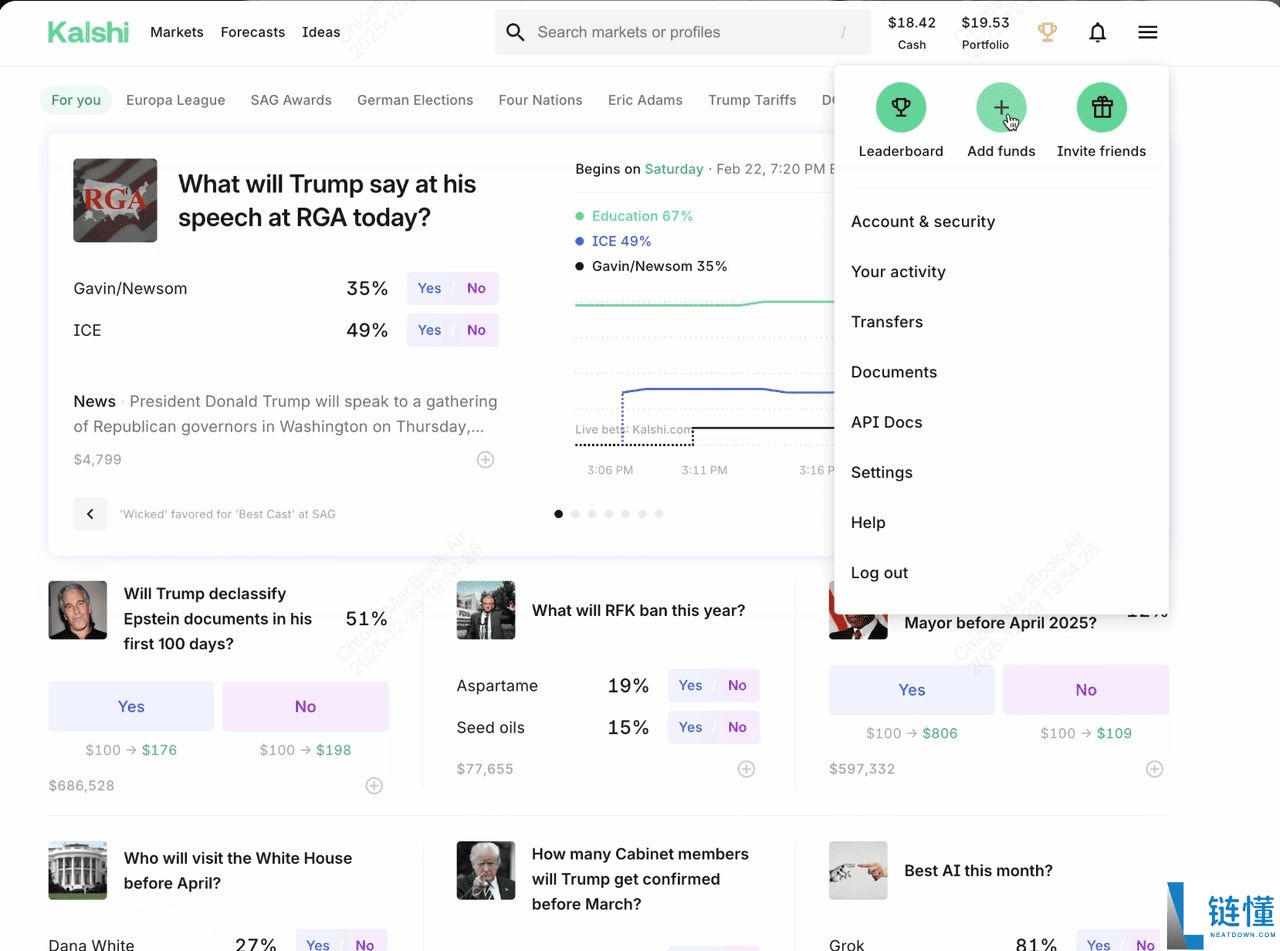This screenshot has width=1280, height=951.
Task: Select the SAG Awards tab
Action: click(291, 100)
